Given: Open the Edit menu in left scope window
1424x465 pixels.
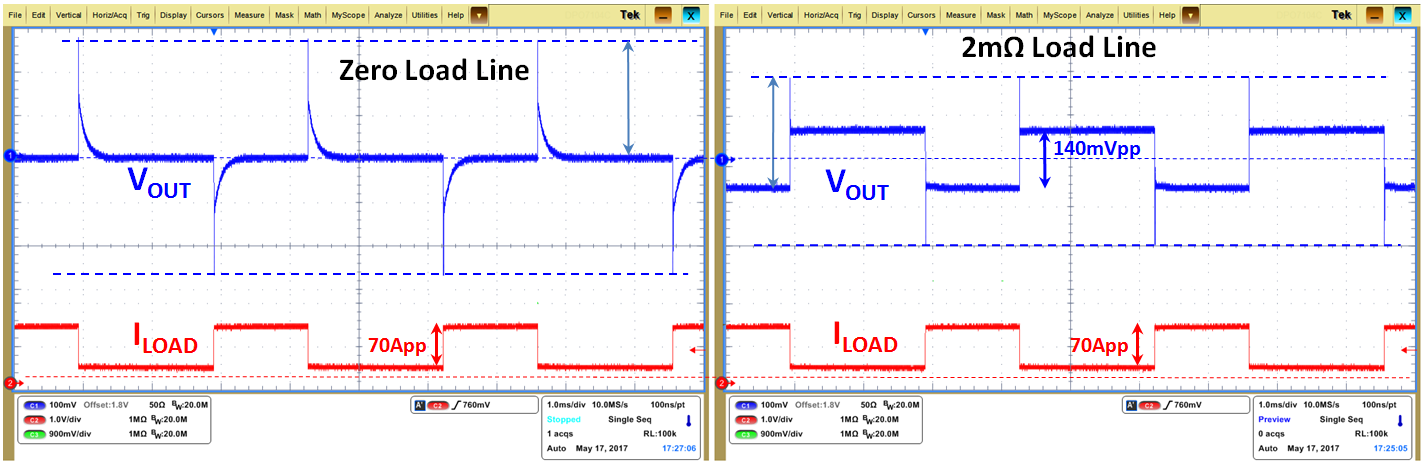Looking at the screenshot, I should click(x=38, y=16).
